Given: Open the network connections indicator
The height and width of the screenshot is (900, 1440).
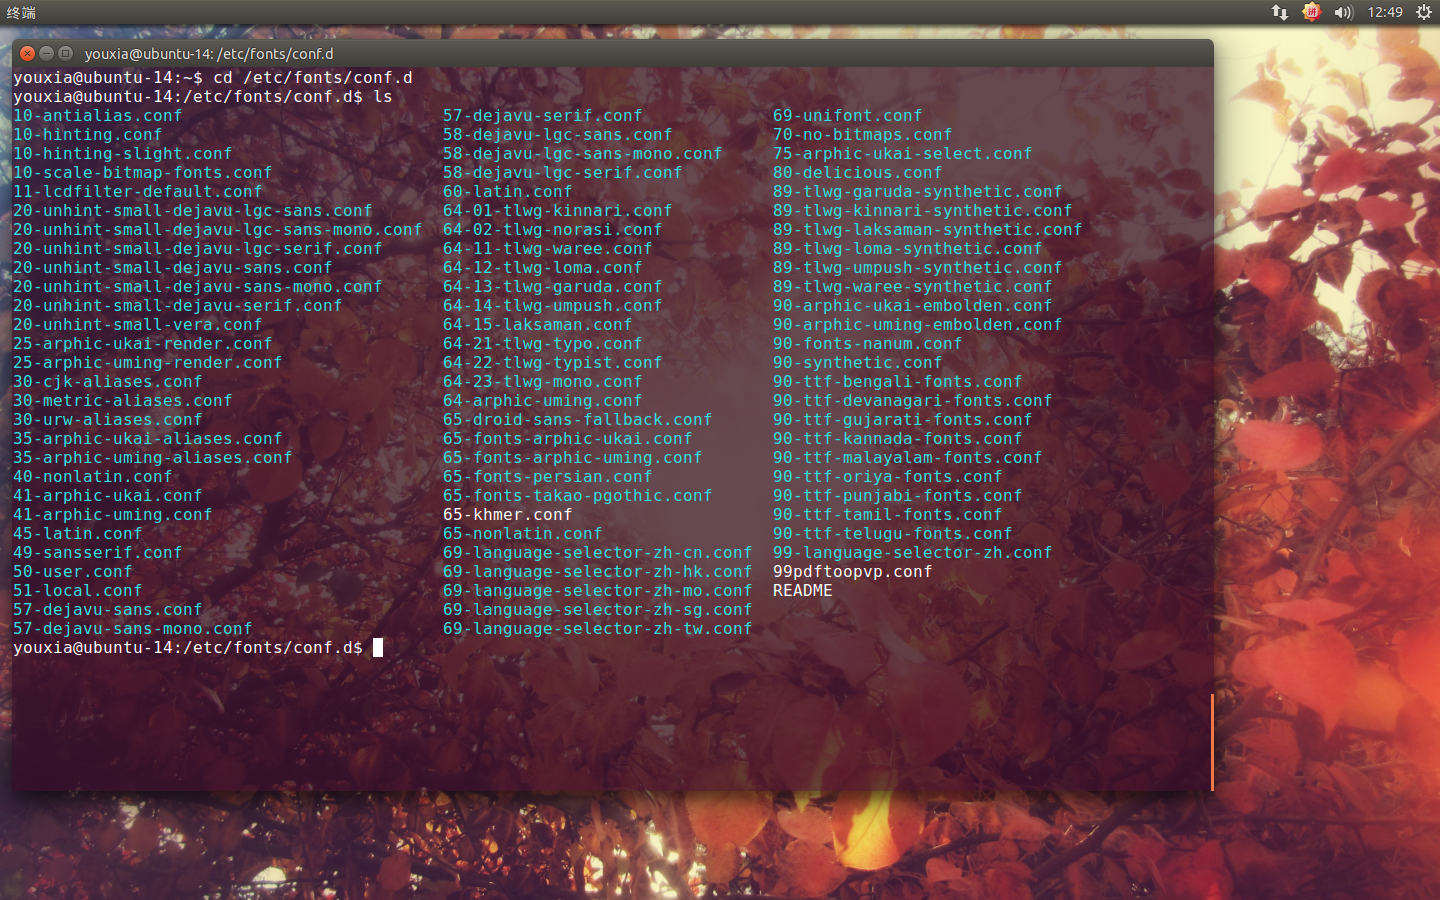Looking at the screenshot, I should (x=1280, y=12).
